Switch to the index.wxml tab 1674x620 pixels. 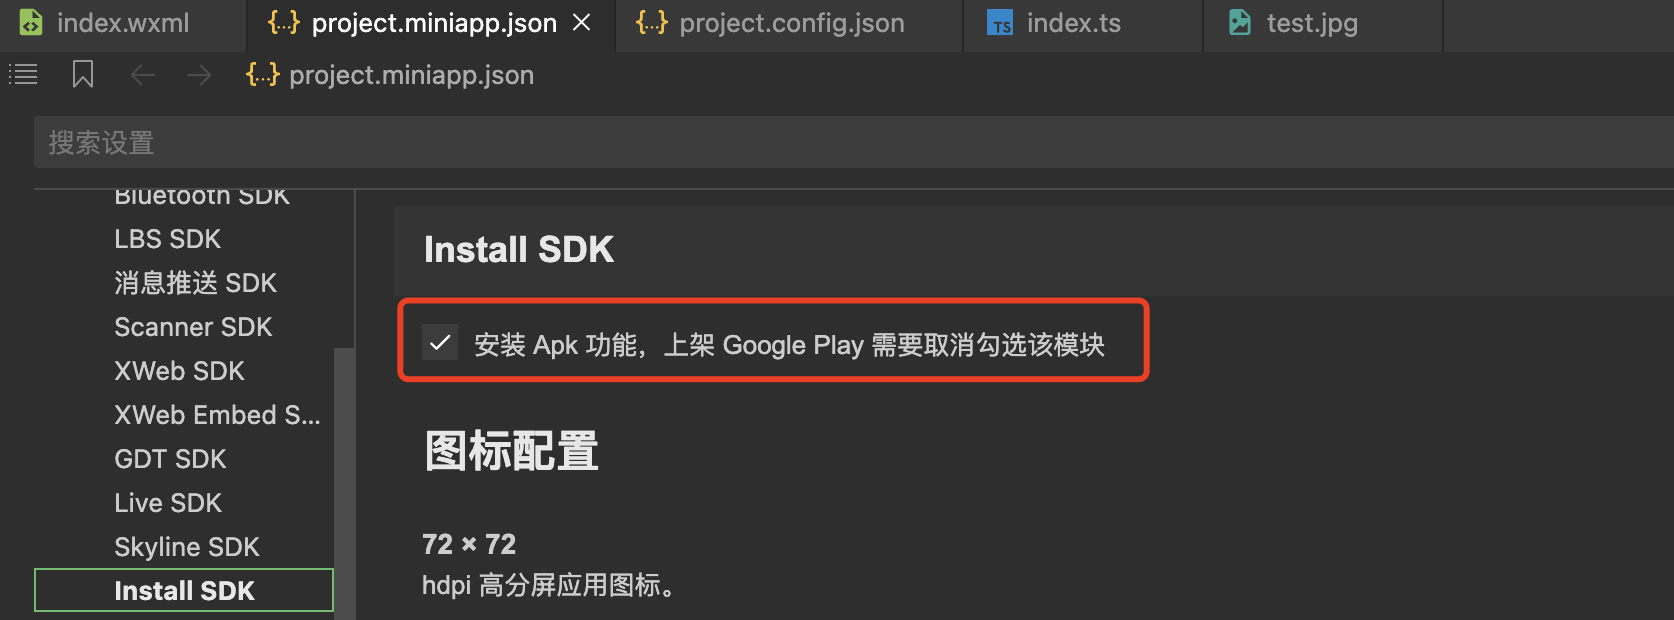tap(122, 23)
